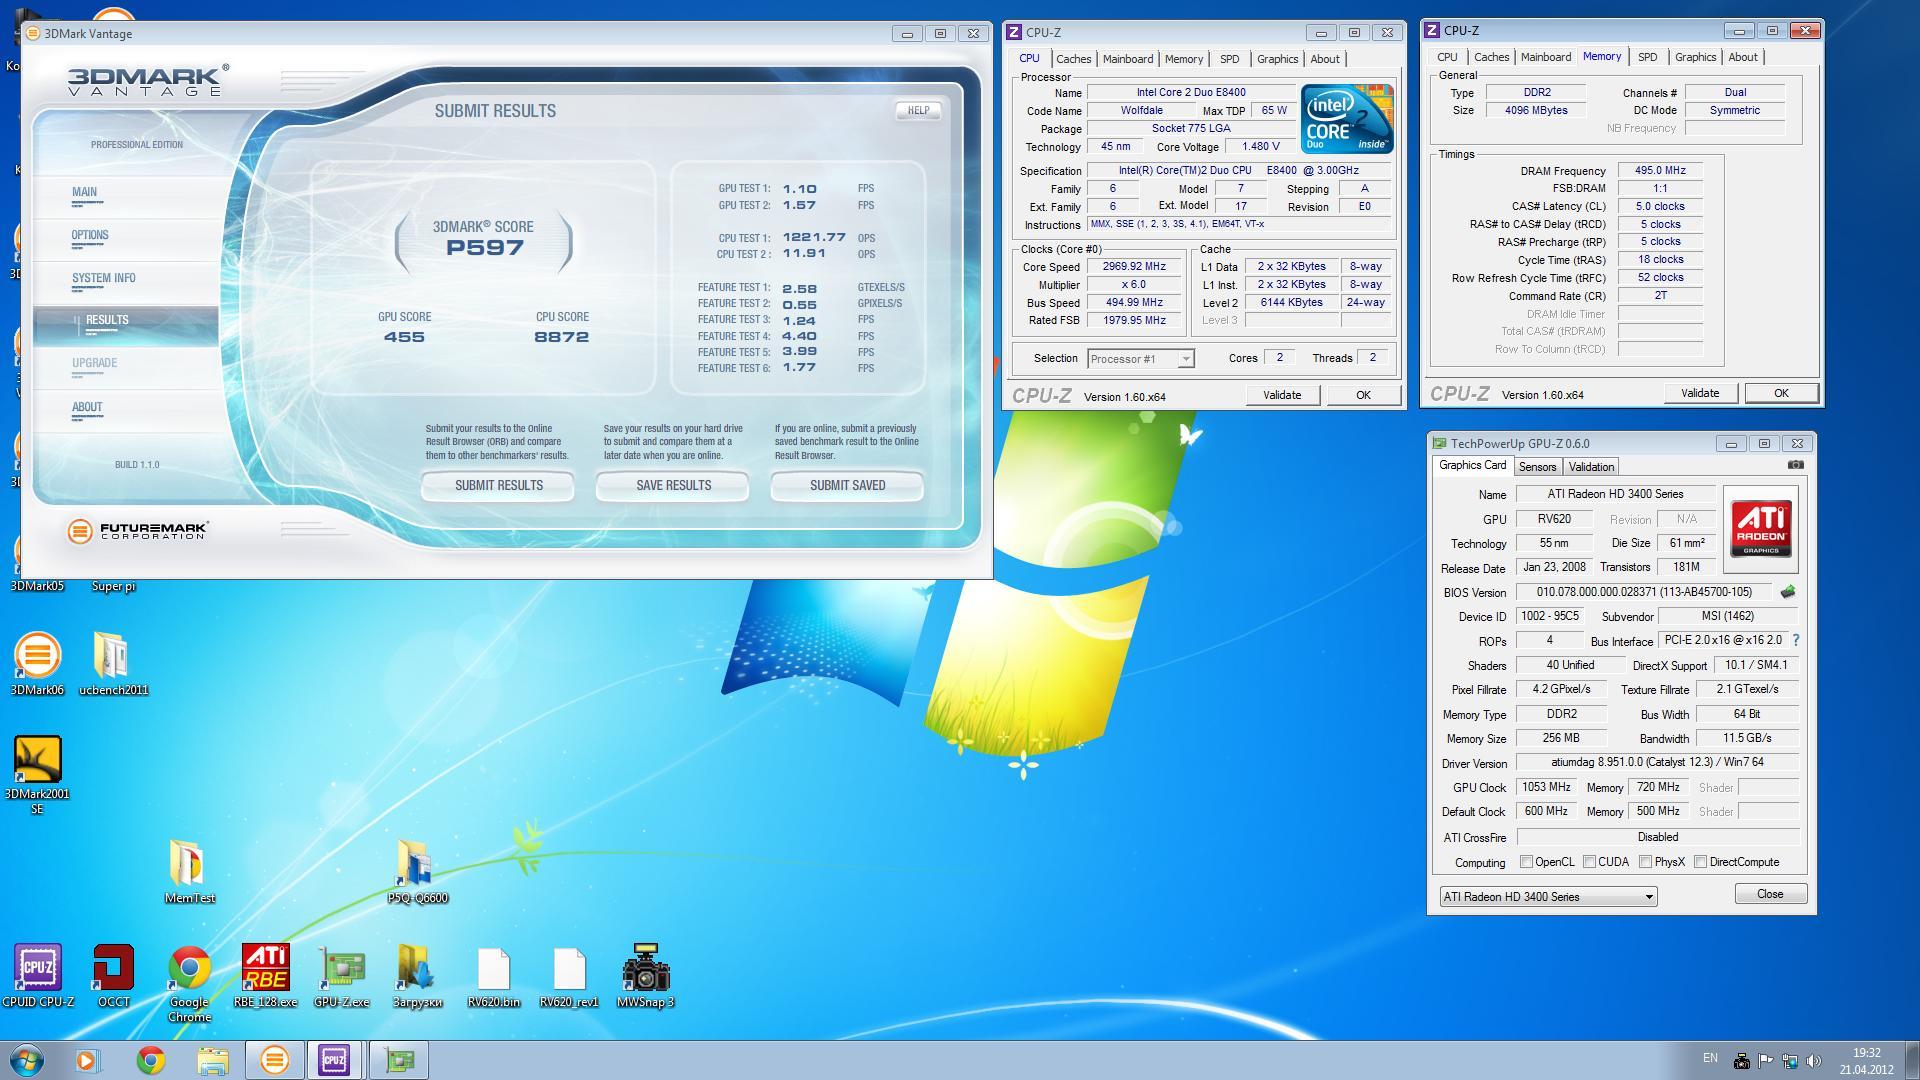Screen dimensions: 1920x1080
Task: Click SAVE RESULTS button
Action: pyautogui.click(x=673, y=486)
